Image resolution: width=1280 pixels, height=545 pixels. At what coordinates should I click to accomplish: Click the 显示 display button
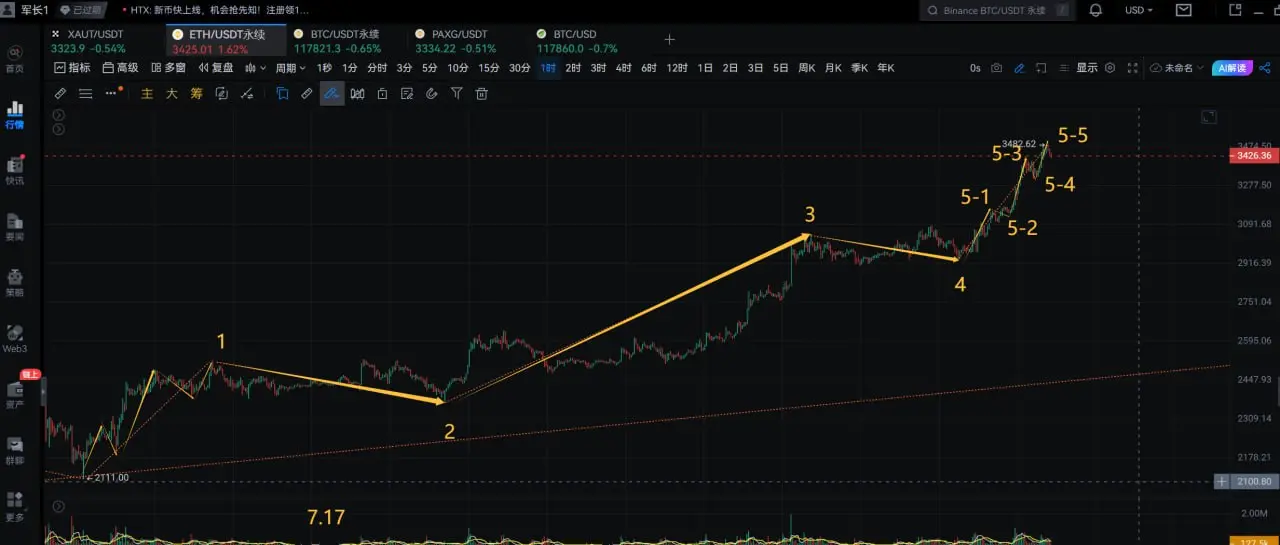[1086, 68]
